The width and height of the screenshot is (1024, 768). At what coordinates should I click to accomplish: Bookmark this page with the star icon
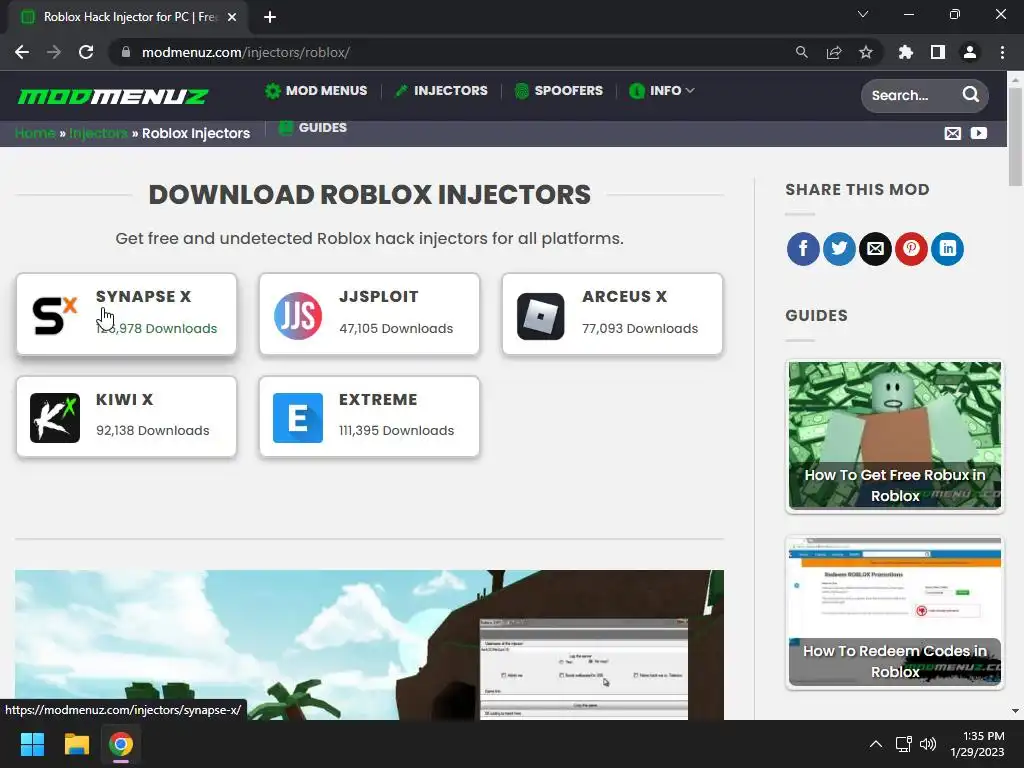pyautogui.click(x=866, y=52)
